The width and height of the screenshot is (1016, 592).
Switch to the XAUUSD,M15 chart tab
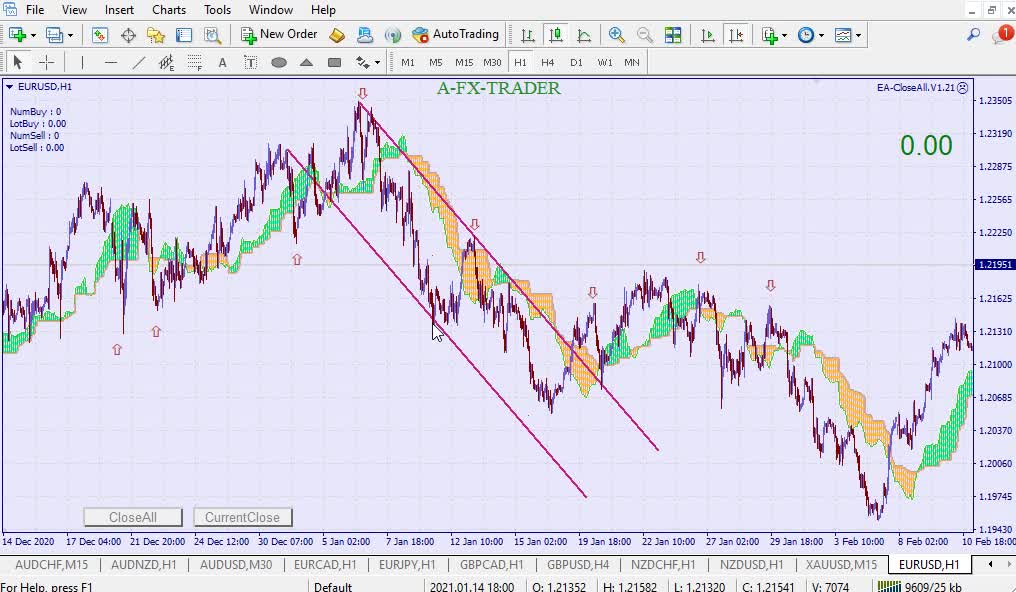pos(841,565)
